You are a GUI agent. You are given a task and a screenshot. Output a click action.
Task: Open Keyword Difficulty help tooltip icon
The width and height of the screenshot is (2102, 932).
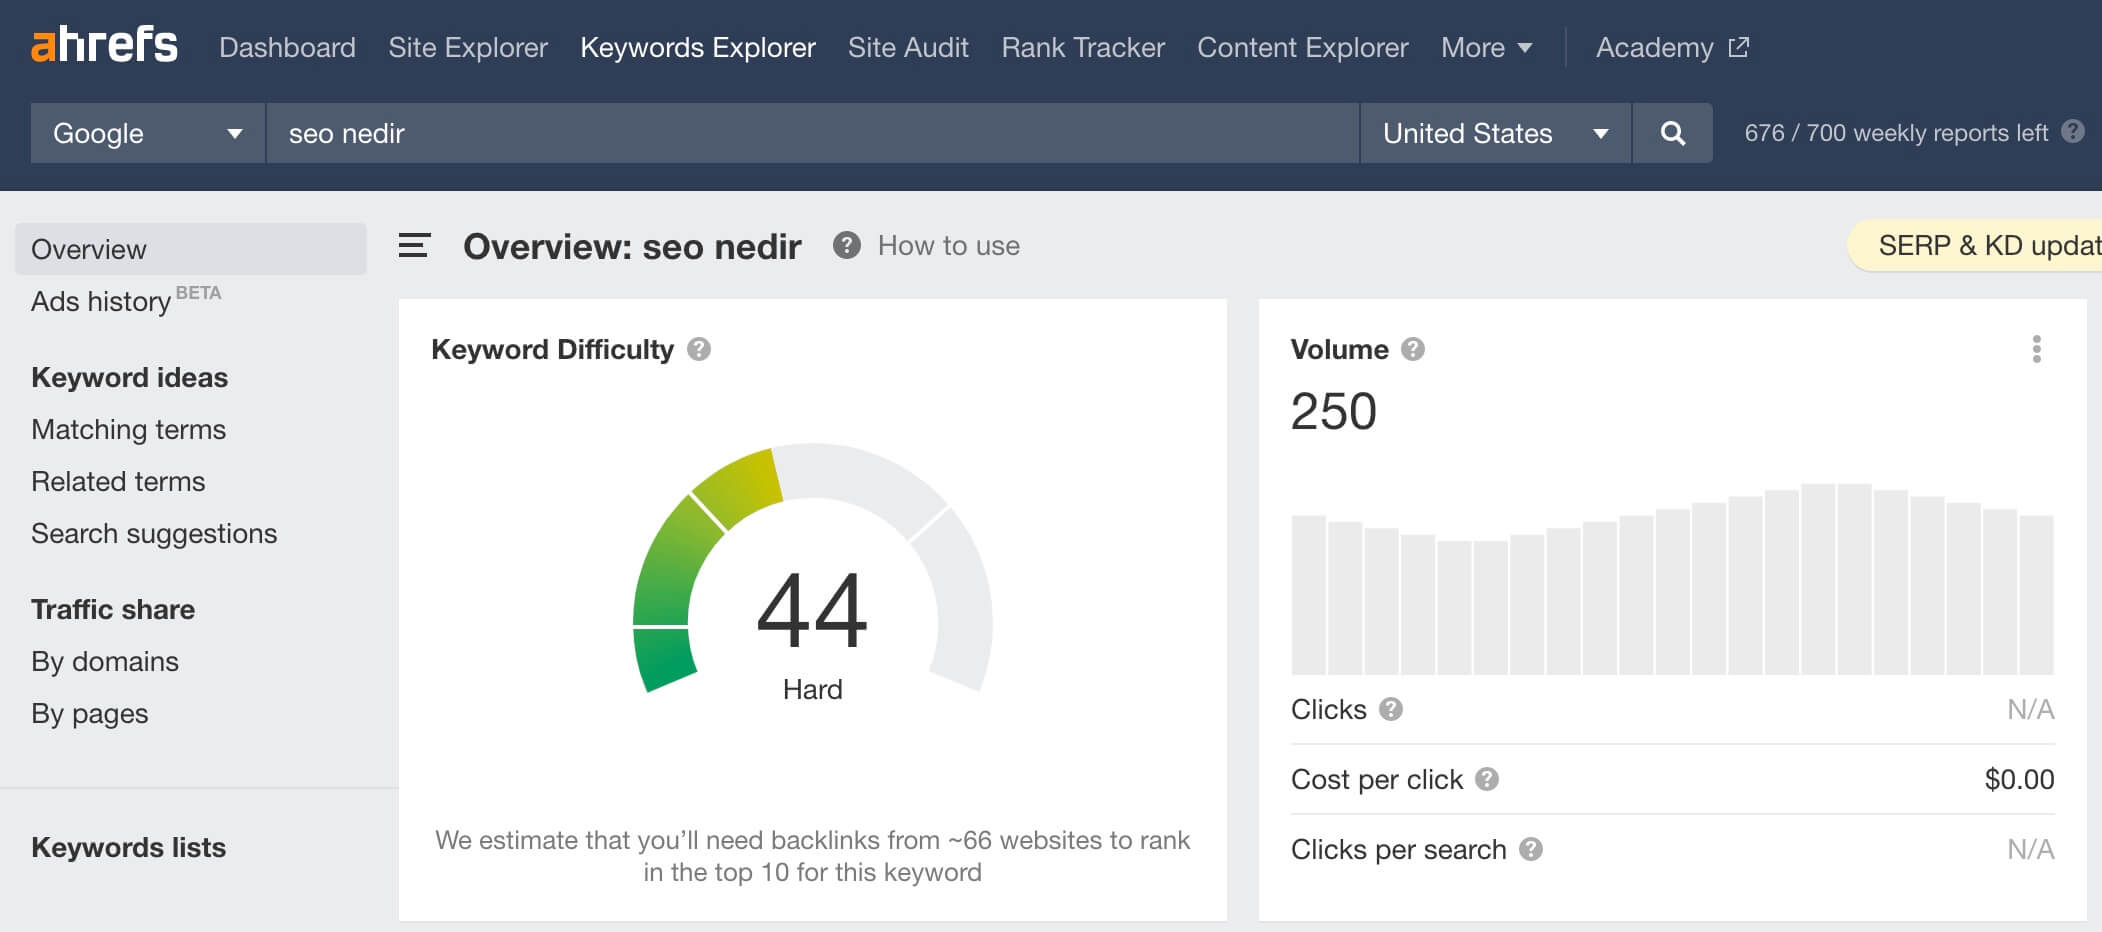(x=699, y=349)
